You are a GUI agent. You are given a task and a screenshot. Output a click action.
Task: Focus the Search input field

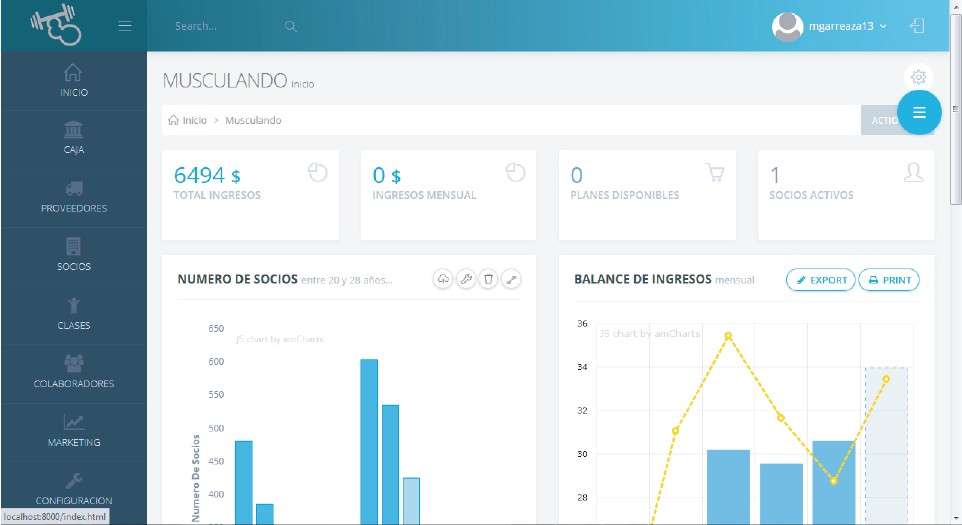[224, 26]
